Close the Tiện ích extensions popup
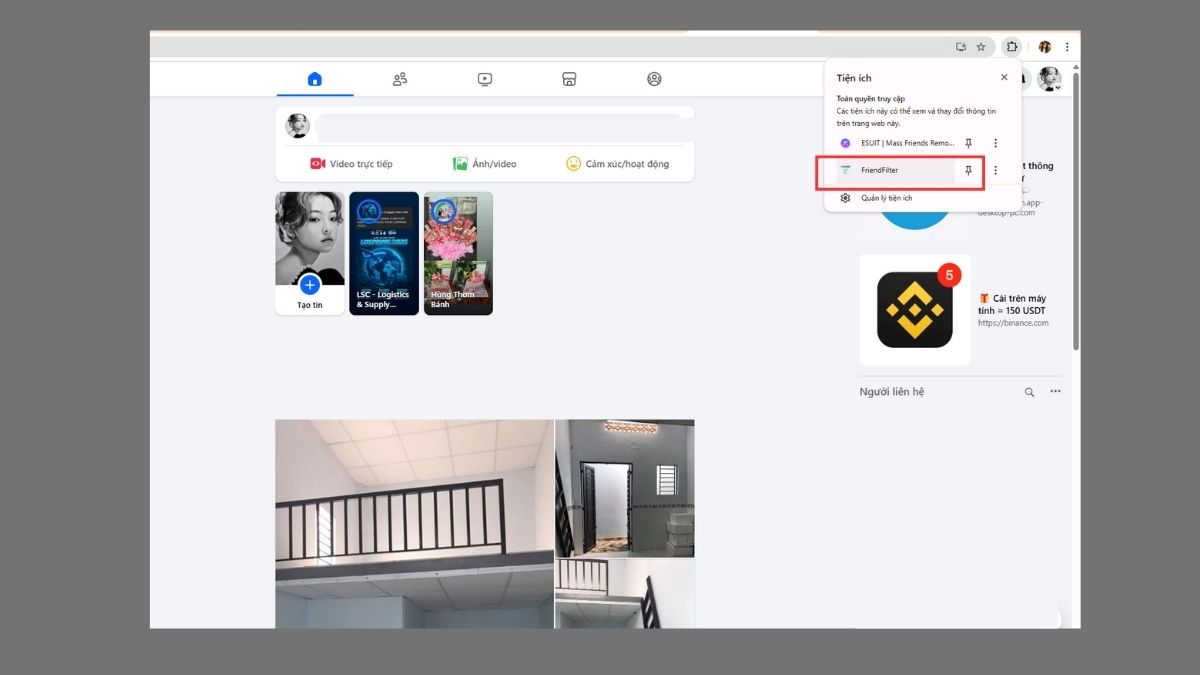The height and width of the screenshot is (675, 1200). [1004, 77]
